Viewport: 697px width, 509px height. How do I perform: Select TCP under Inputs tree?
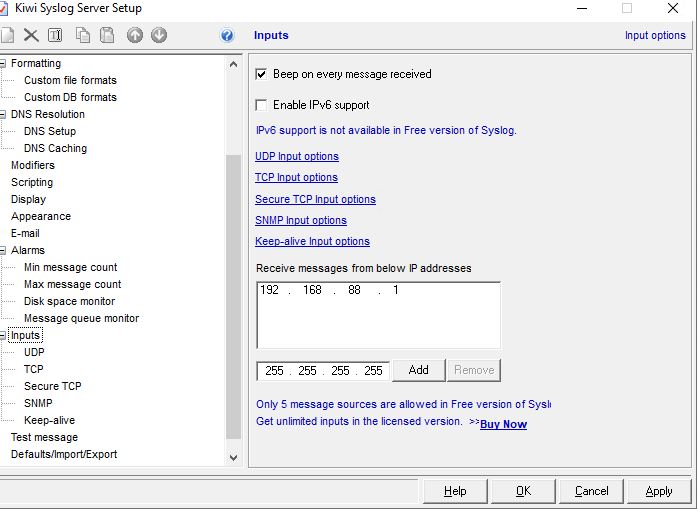(33, 369)
